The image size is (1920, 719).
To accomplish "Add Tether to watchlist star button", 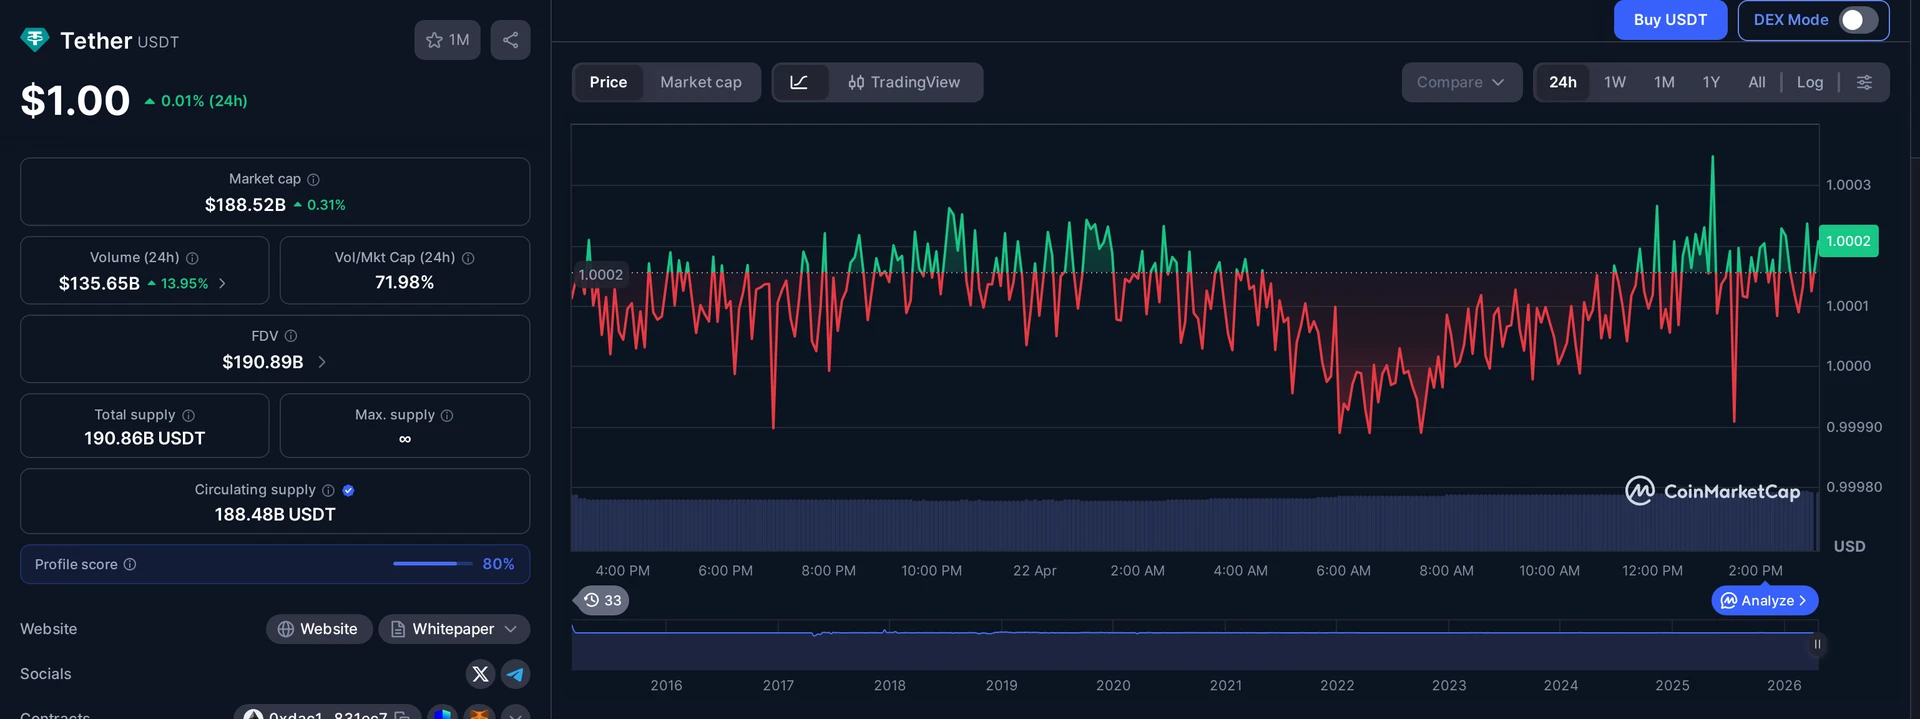I will click(447, 40).
